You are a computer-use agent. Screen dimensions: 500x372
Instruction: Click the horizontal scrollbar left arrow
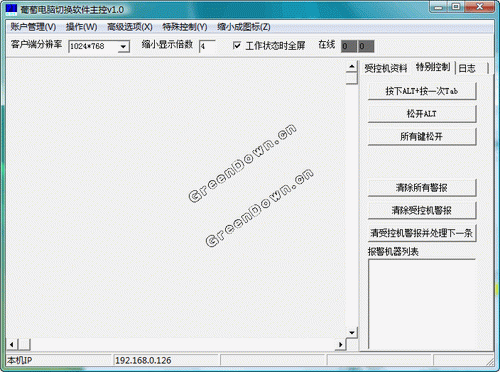[x=12, y=344]
